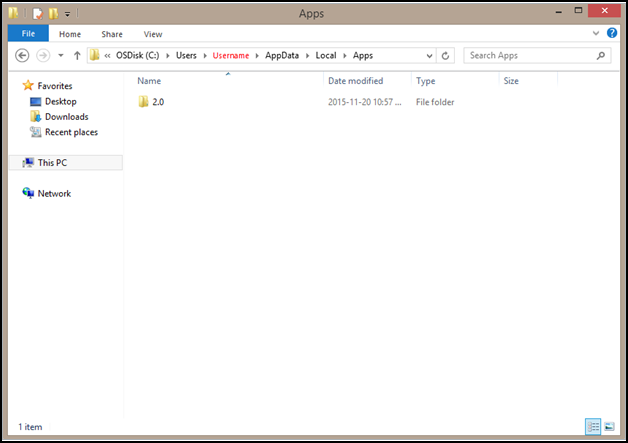Image resolution: width=628 pixels, height=443 pixels.
Task: Sort by Date modified column header
Action: (356, 81)
